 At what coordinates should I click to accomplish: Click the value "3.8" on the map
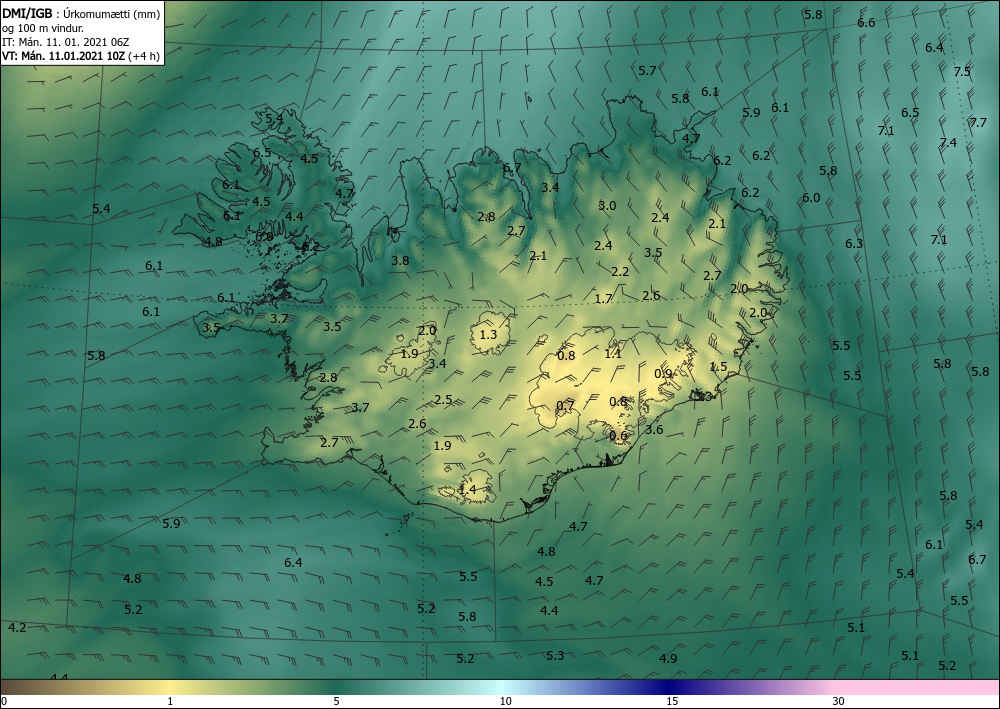tap(400, 260)
